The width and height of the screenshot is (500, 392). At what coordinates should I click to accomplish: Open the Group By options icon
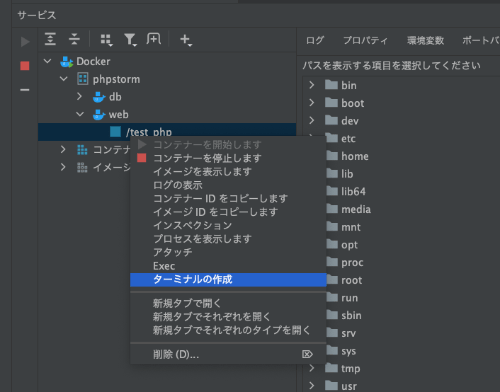tap(106, 40)
